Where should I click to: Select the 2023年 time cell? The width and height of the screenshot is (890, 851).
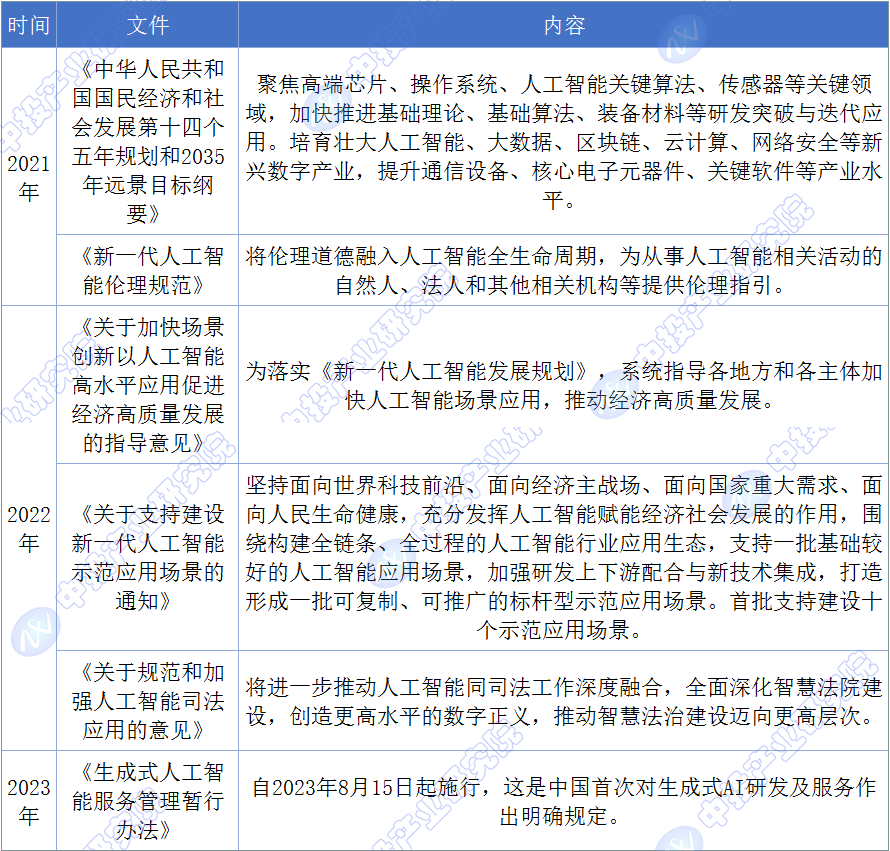[28, 801]
